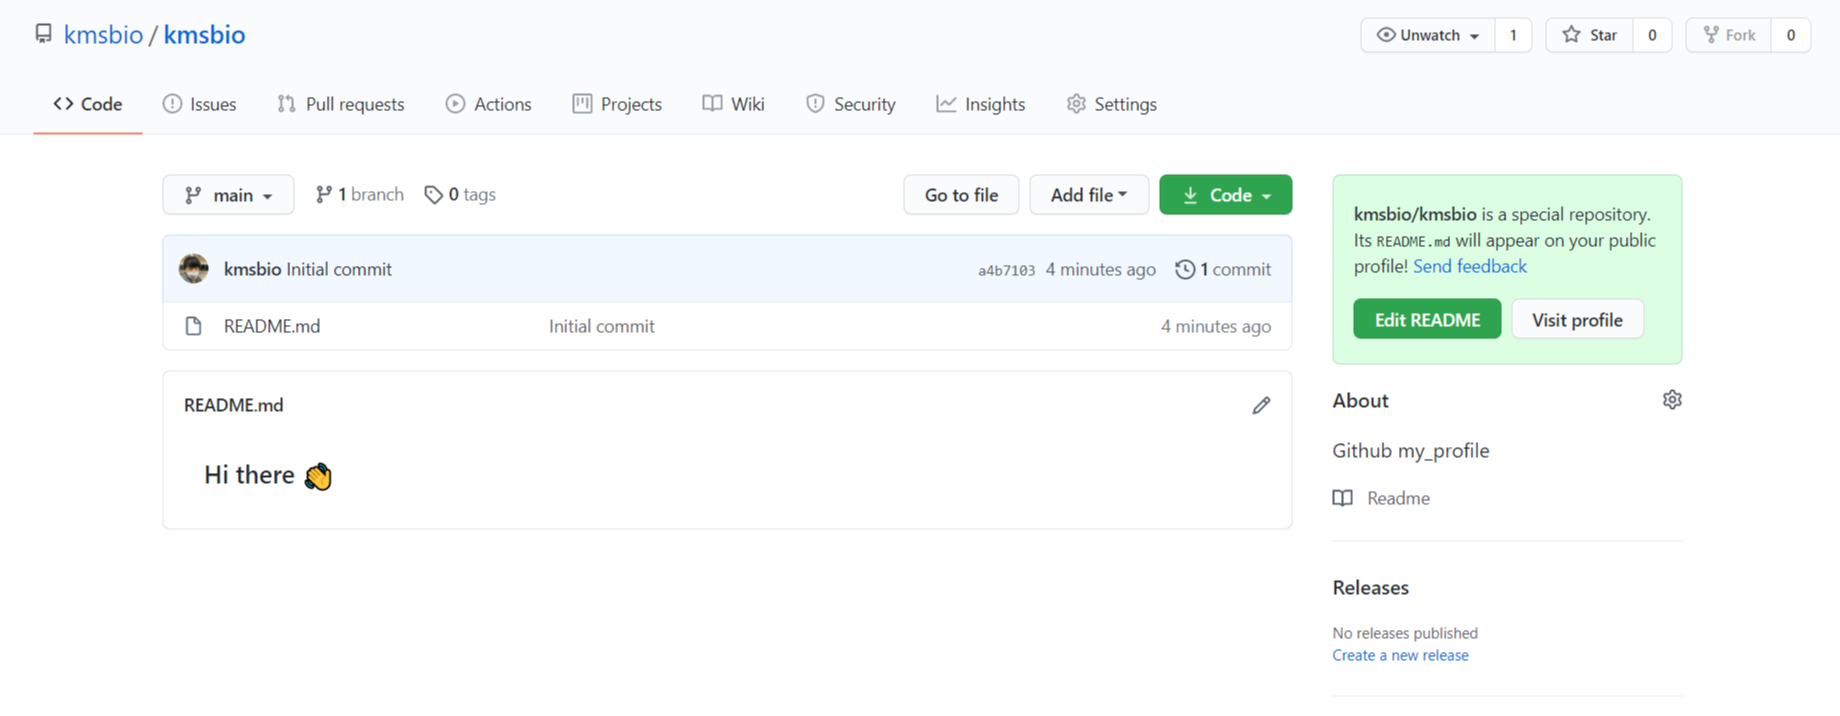Open the Actions tab
Screen dimensions: 1840x716
[x=488, y=104]
